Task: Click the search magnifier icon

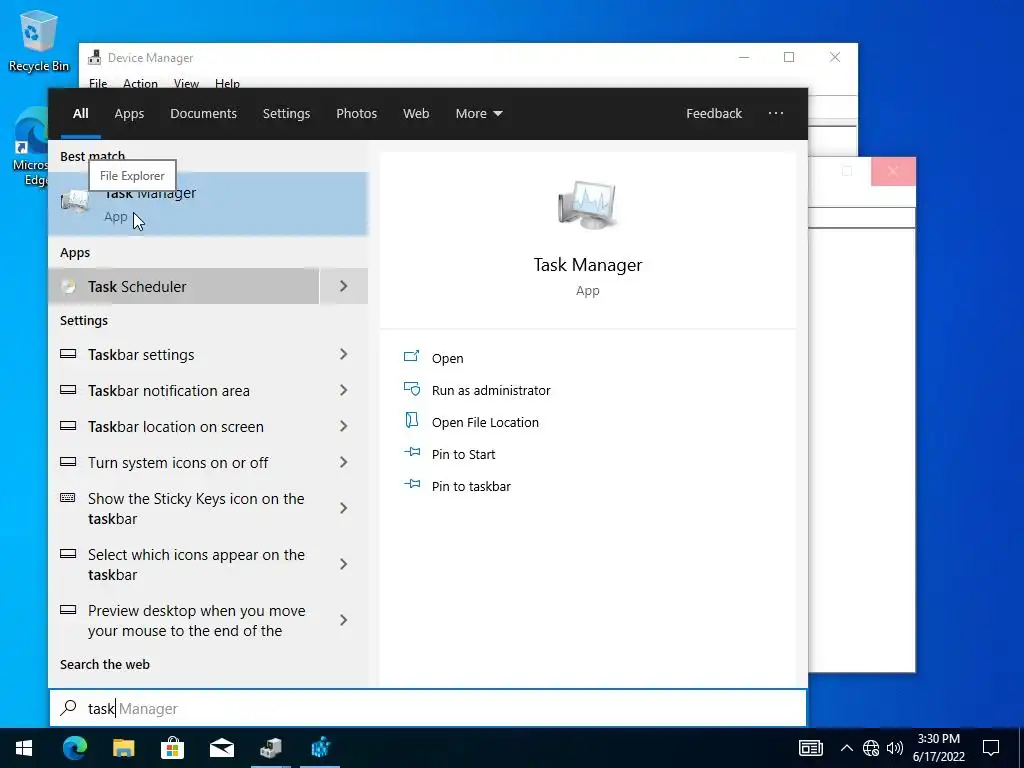Action: (69, 708)
